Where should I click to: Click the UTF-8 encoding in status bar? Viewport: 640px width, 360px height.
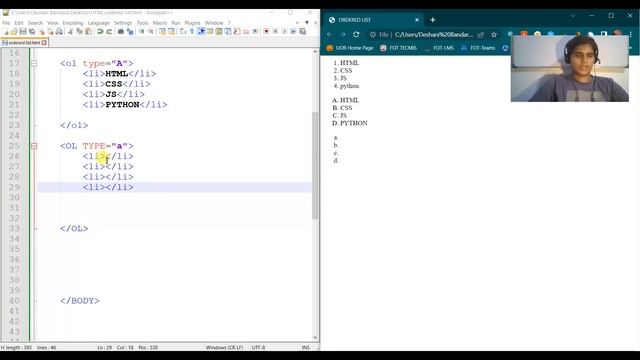click(x=258, y=347)
